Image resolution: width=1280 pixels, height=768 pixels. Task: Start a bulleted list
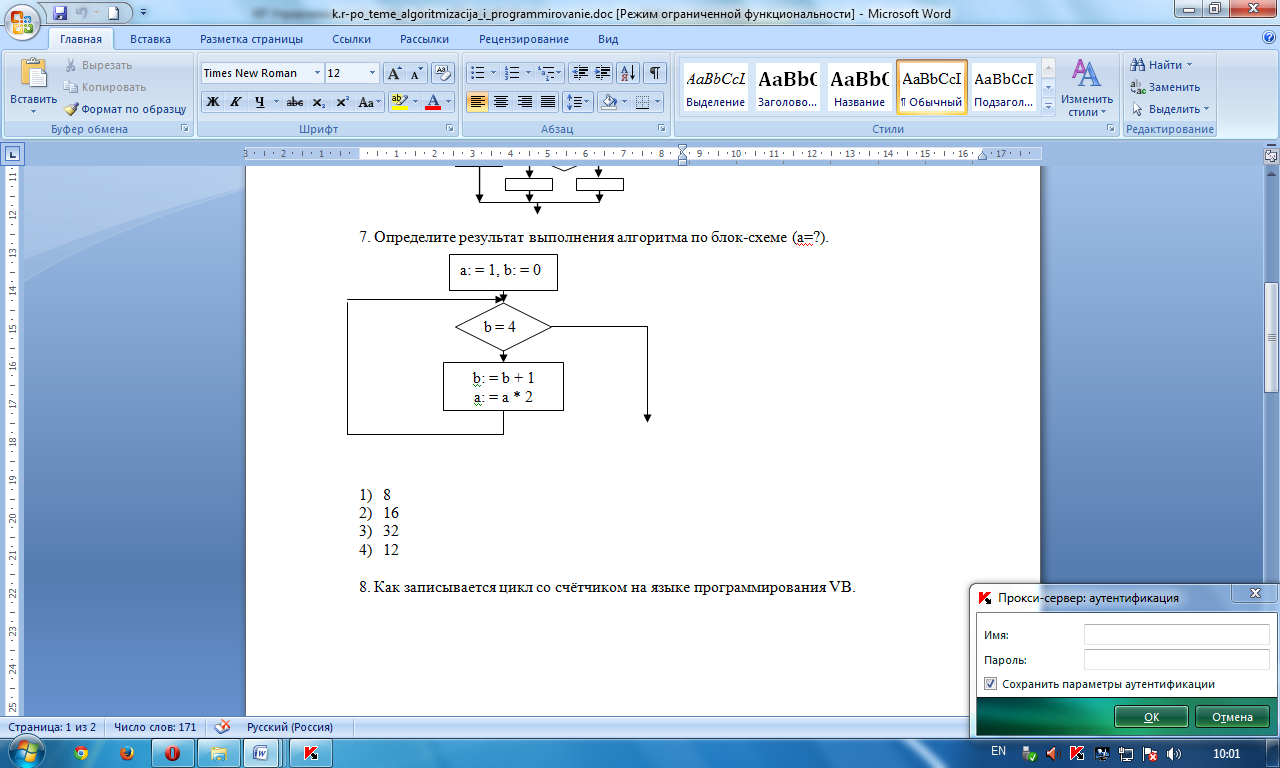[x=482, y=73]
